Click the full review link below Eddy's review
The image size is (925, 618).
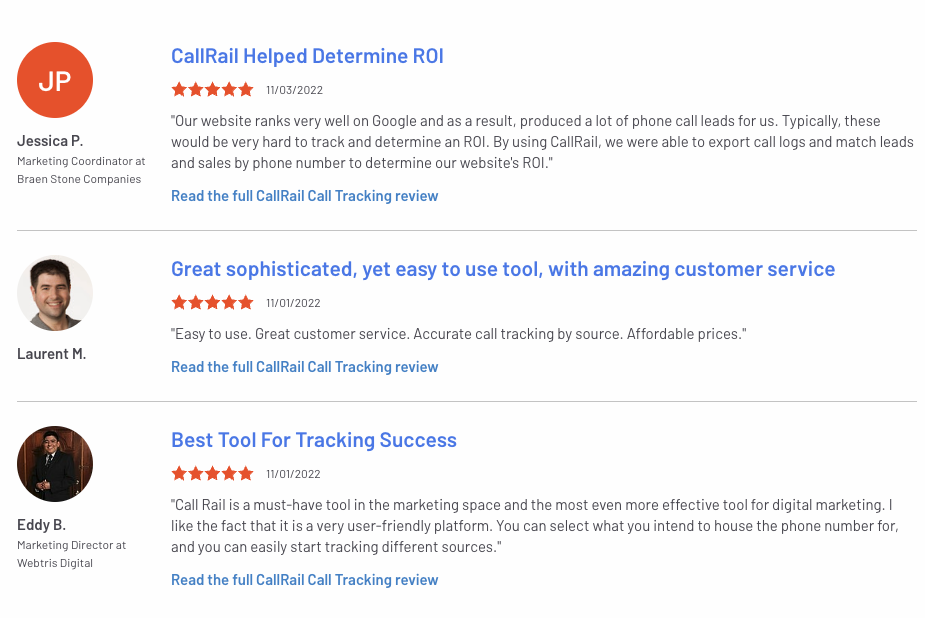pyautogui.click(x=304, y=579)
